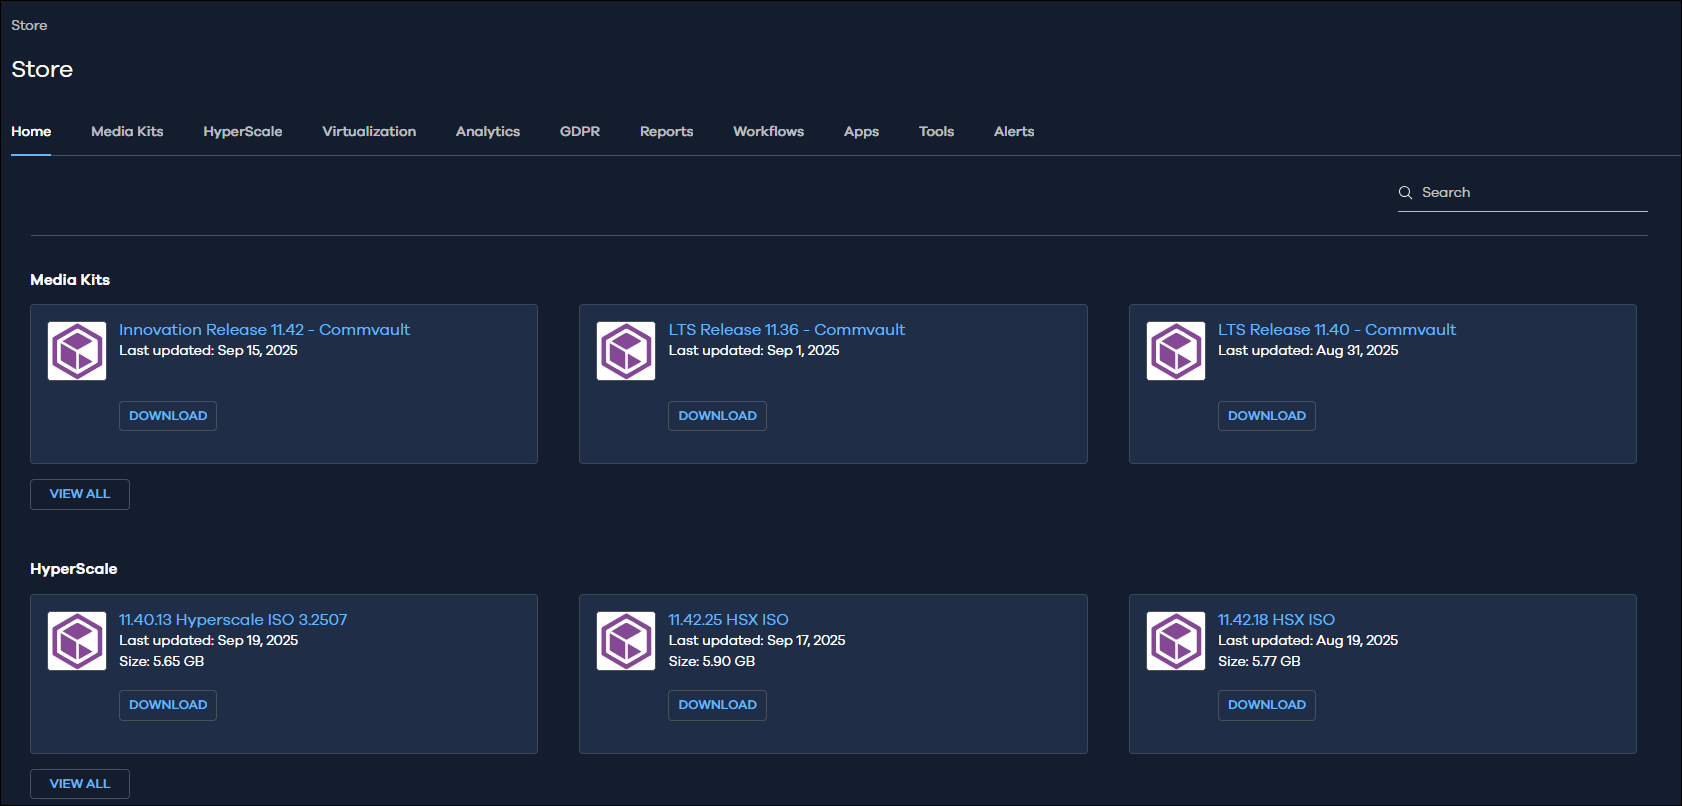Click the search magnifier icon
This screenshot has width=1682, height=806.
(1405, 193)
